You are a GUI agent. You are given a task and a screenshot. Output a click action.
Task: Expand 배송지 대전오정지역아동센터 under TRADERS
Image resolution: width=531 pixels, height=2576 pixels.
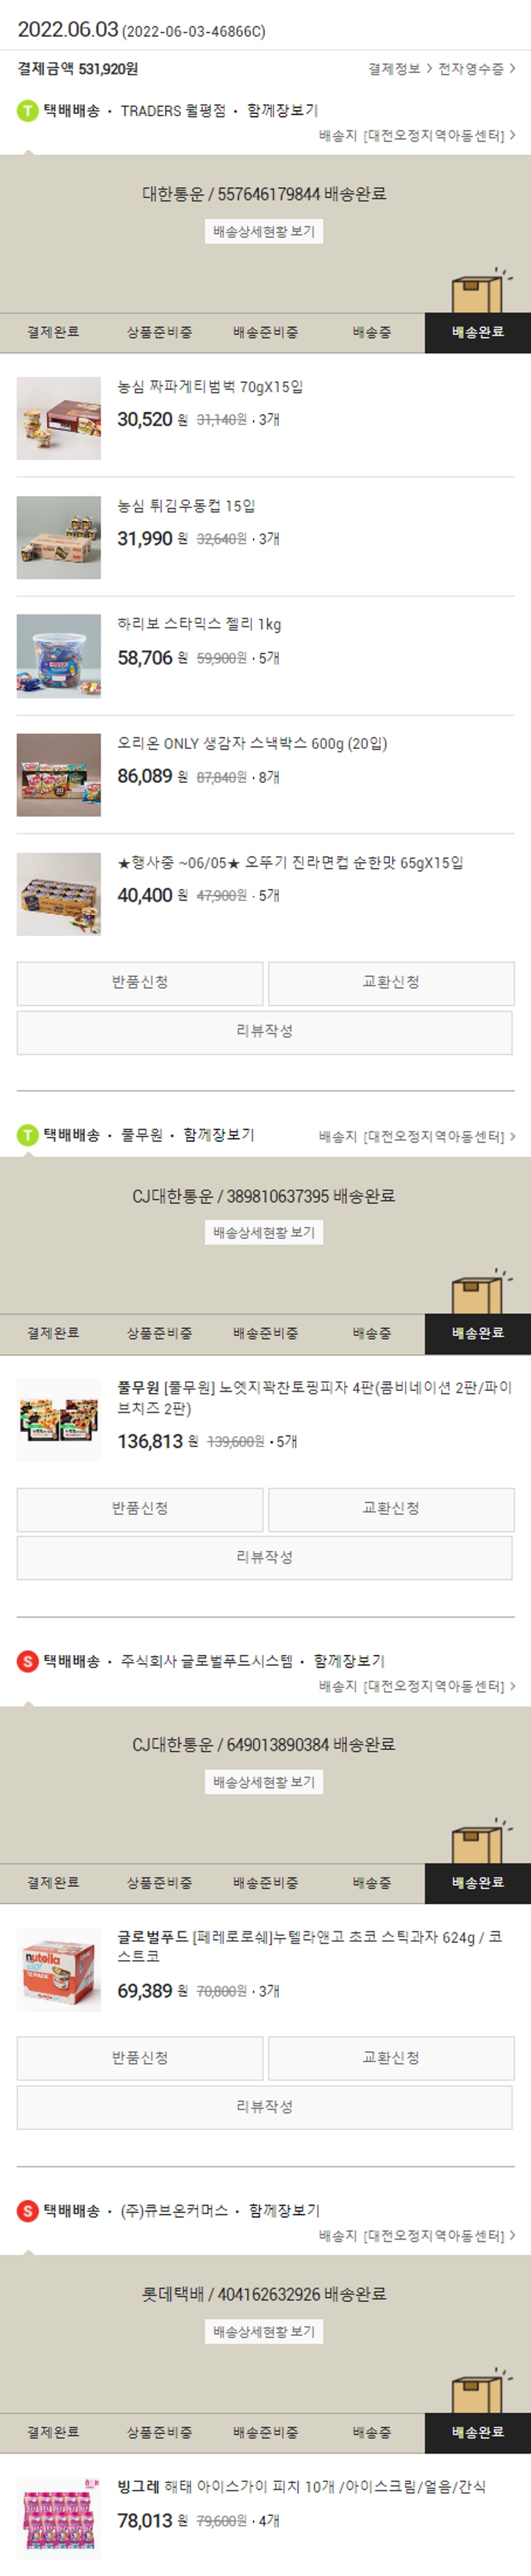(x=417, y=136)
